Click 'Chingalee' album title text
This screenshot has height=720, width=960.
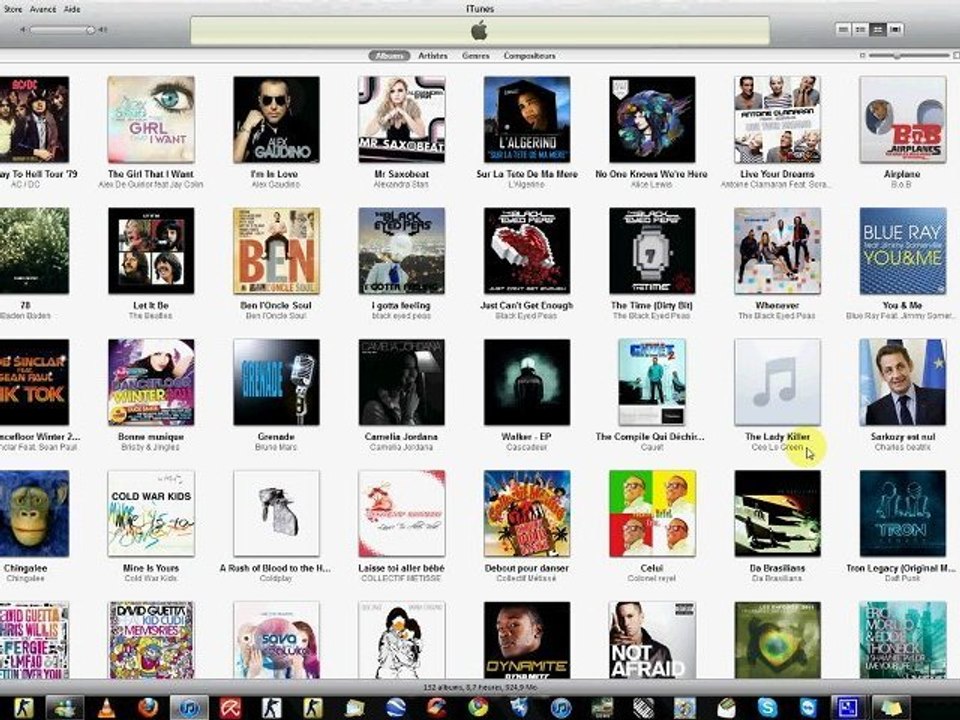coord(25,568)
